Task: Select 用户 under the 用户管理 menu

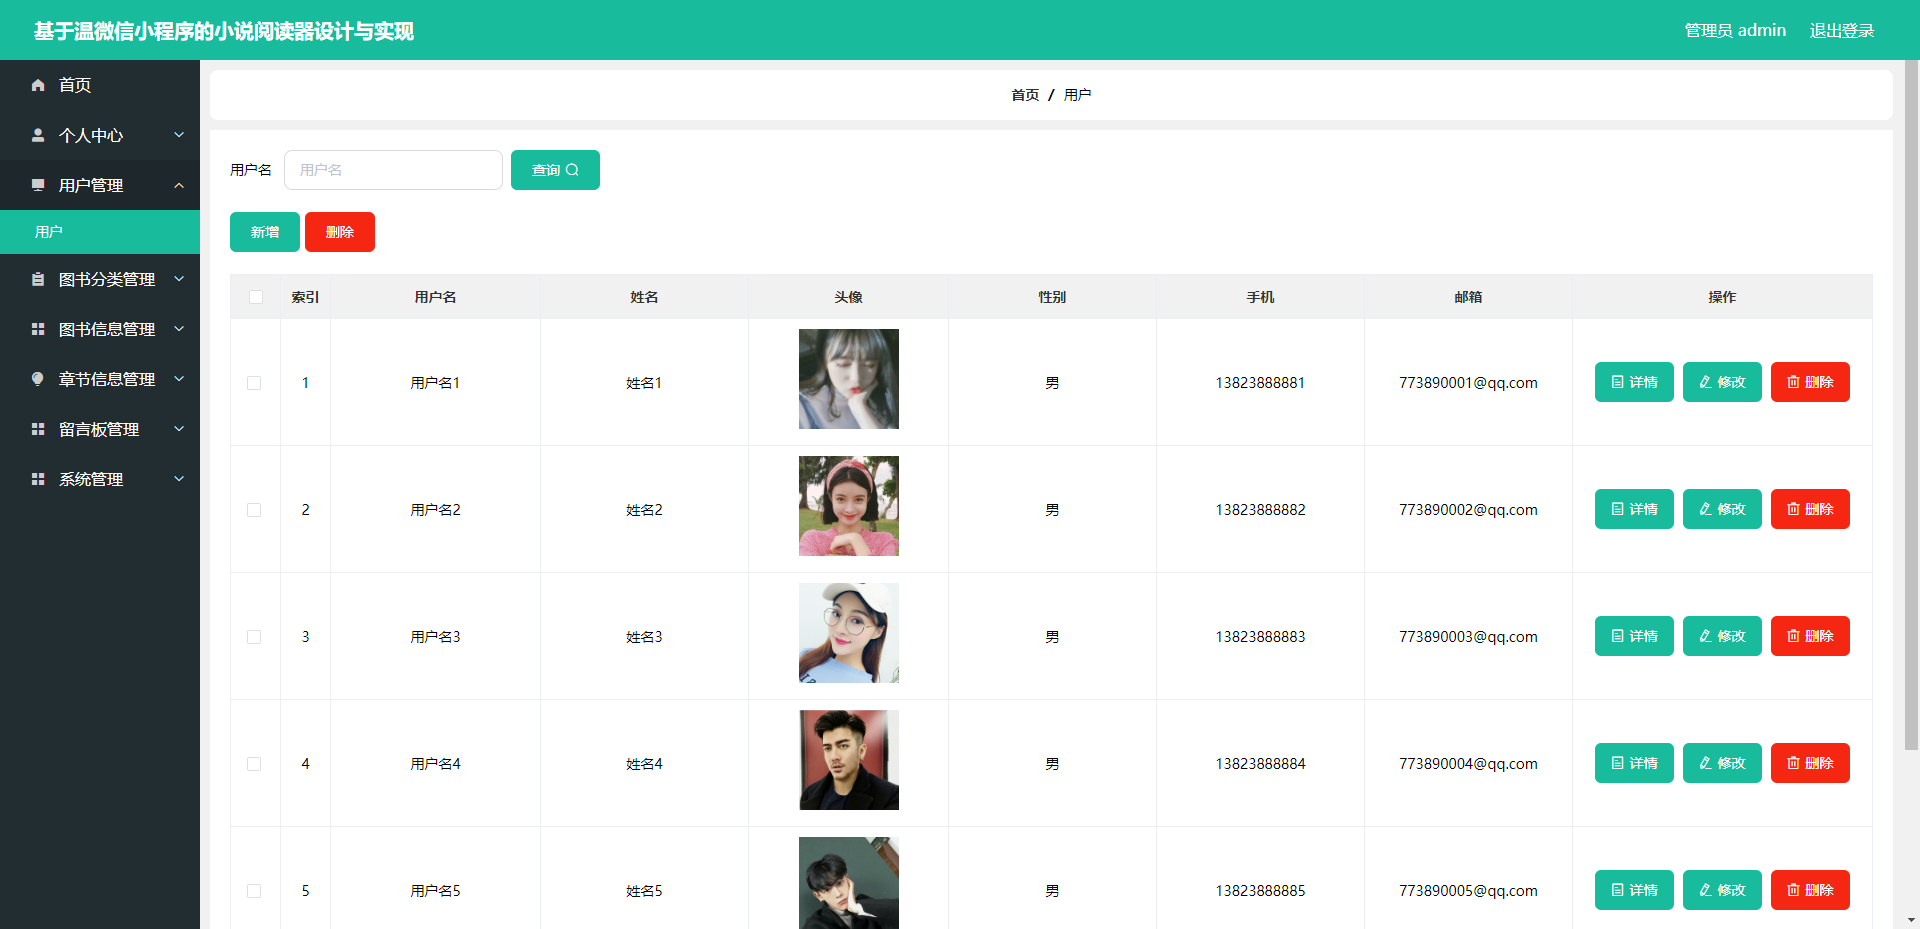Action: 50,231
